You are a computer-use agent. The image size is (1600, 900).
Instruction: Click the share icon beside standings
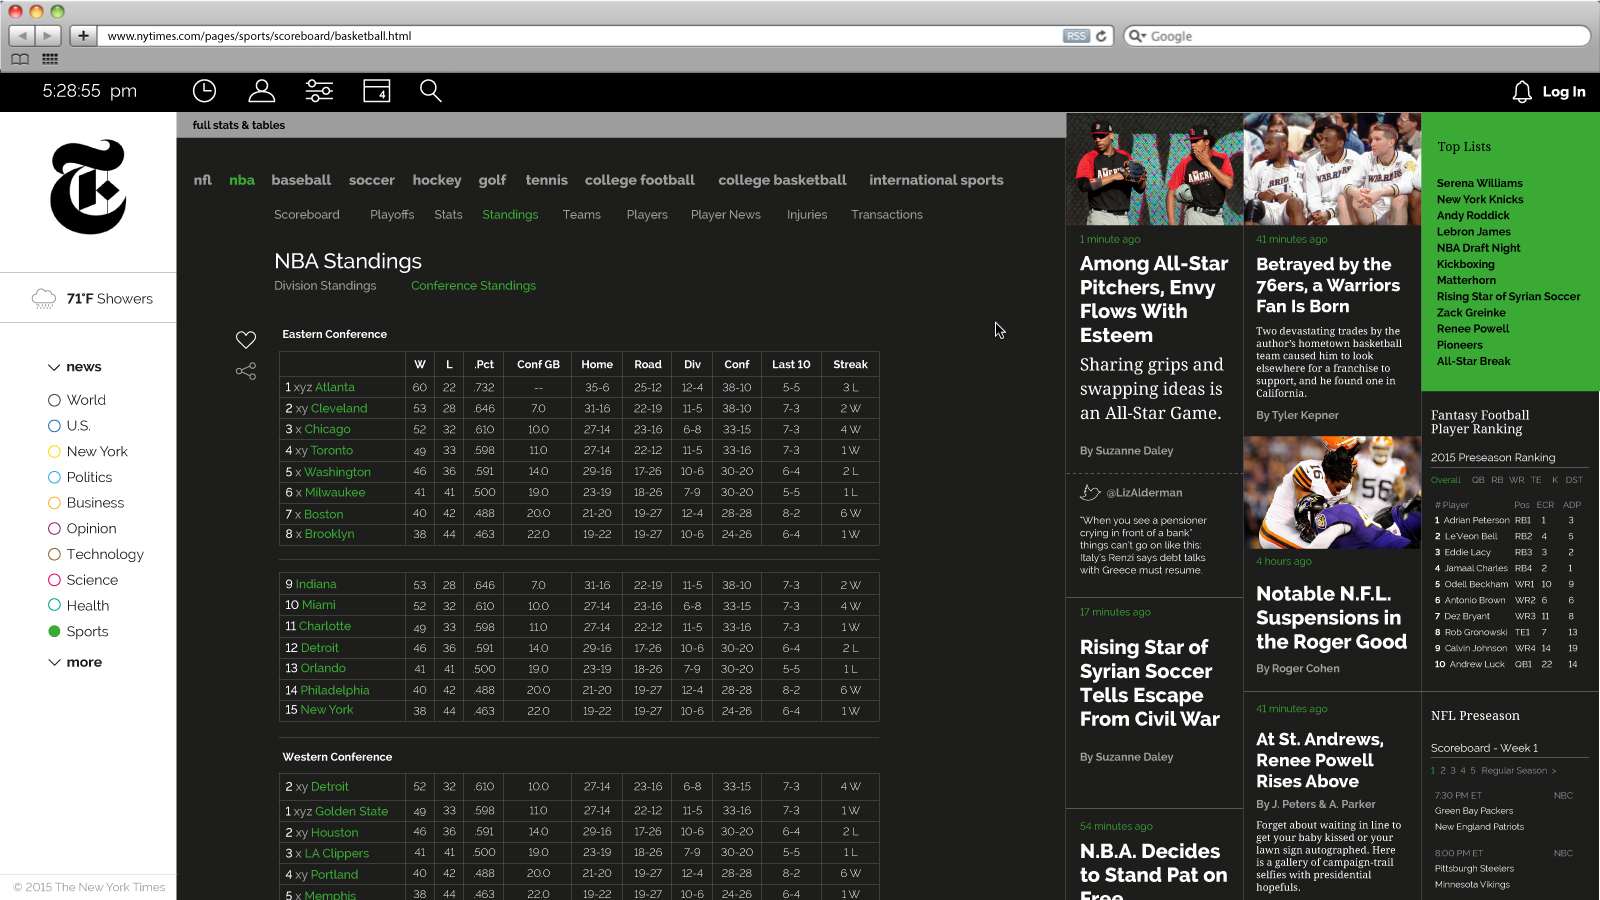tap(246, 371)
